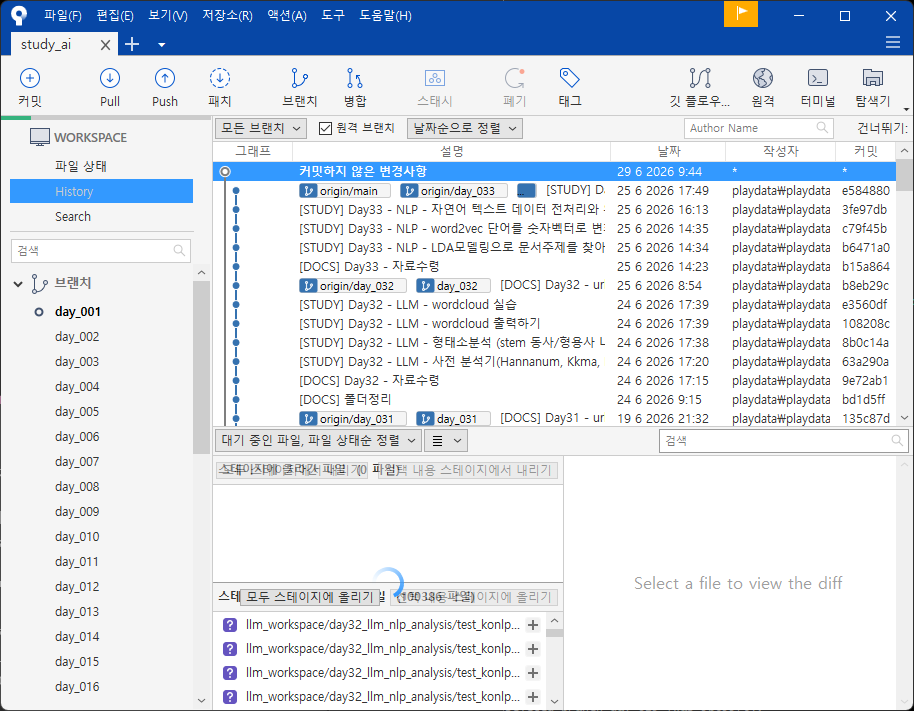
Task: Open the All Branches (모든 브랜치) dropdown
Action: click(x=261, y=128)
